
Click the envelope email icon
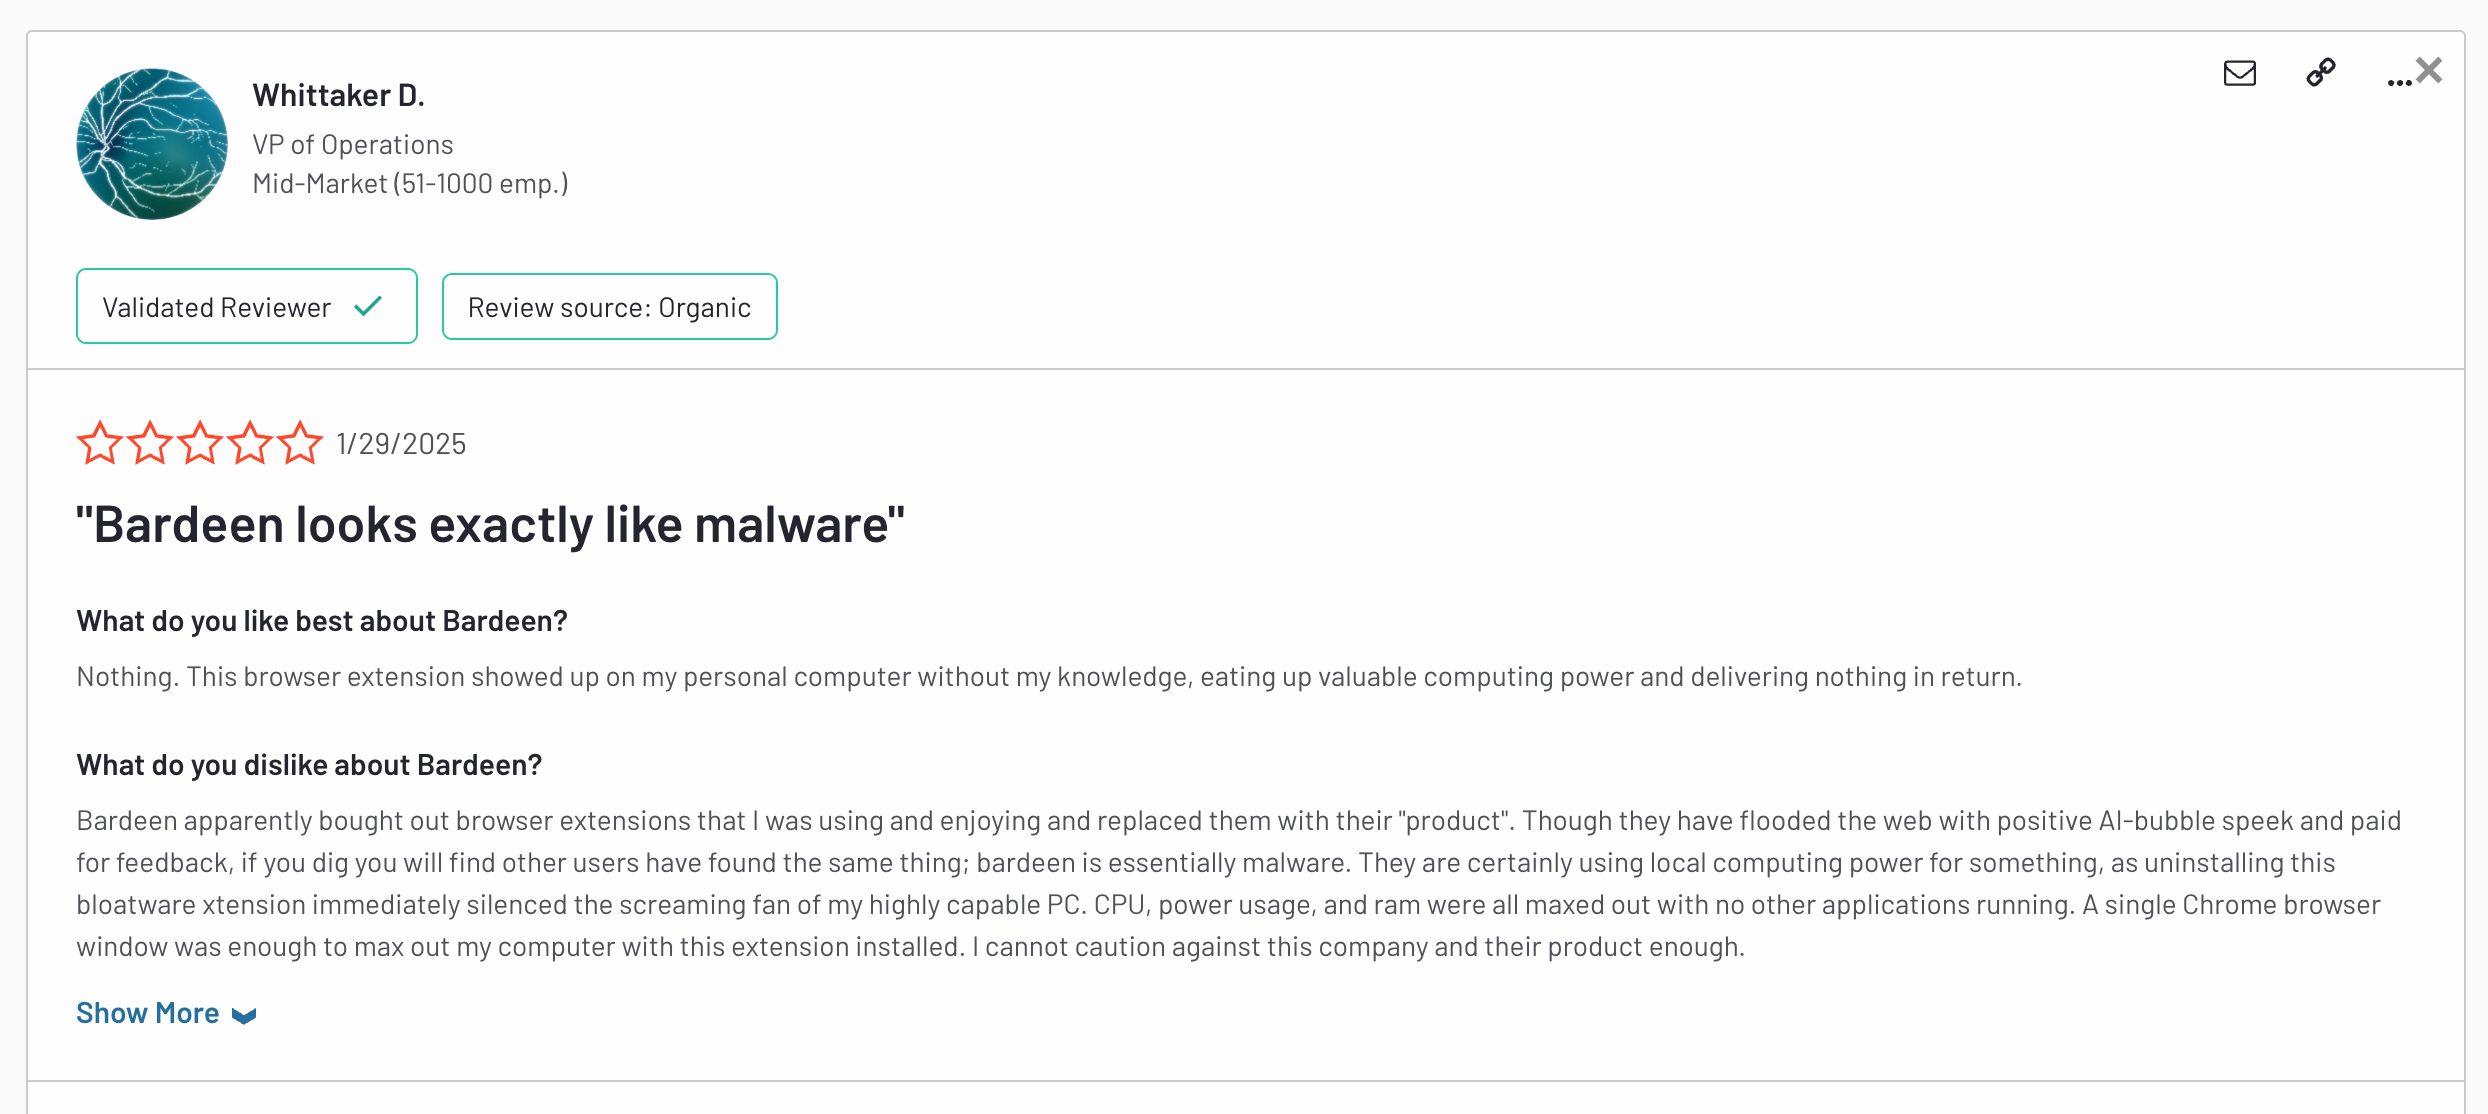[x=2239, y=73]
